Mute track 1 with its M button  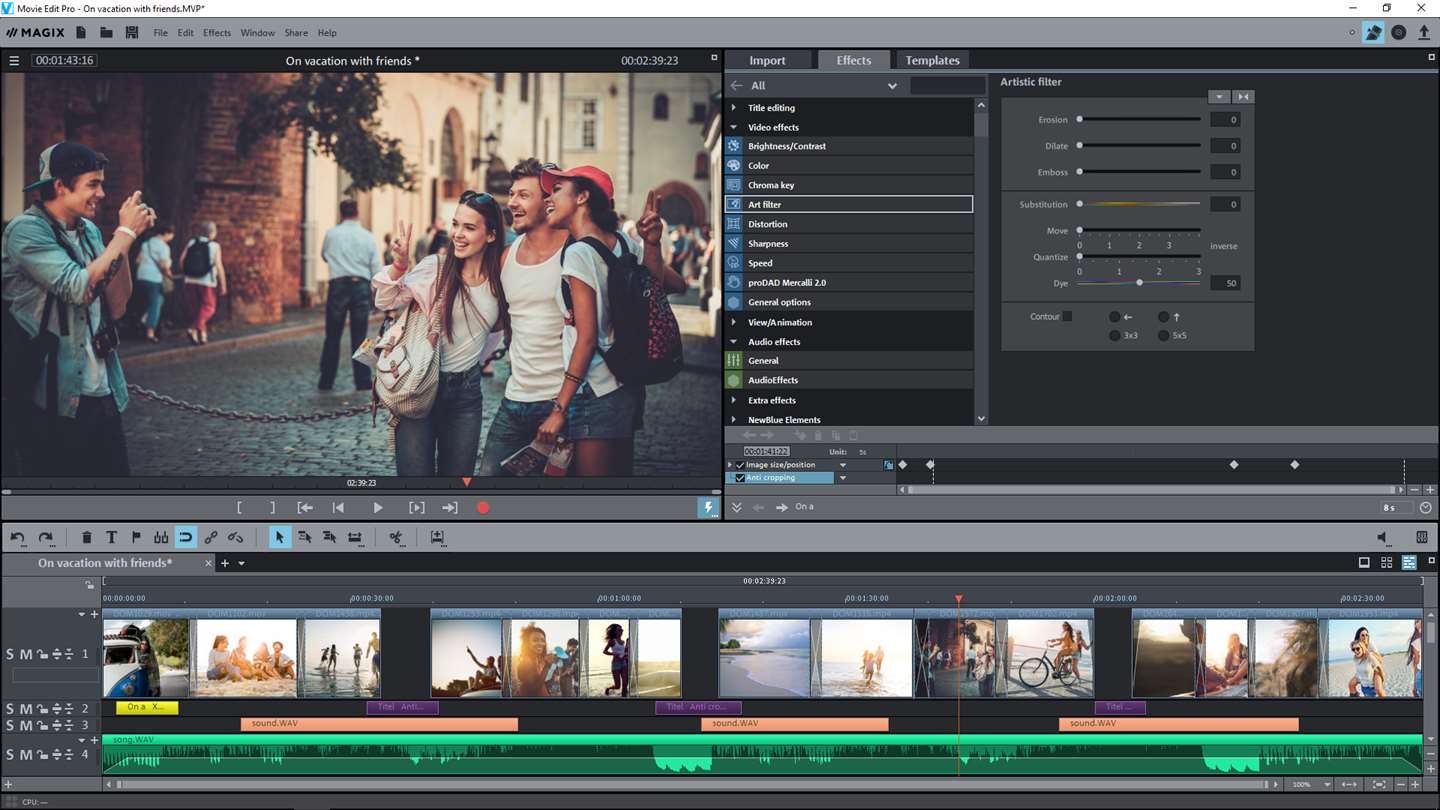(x=26, y=654)
